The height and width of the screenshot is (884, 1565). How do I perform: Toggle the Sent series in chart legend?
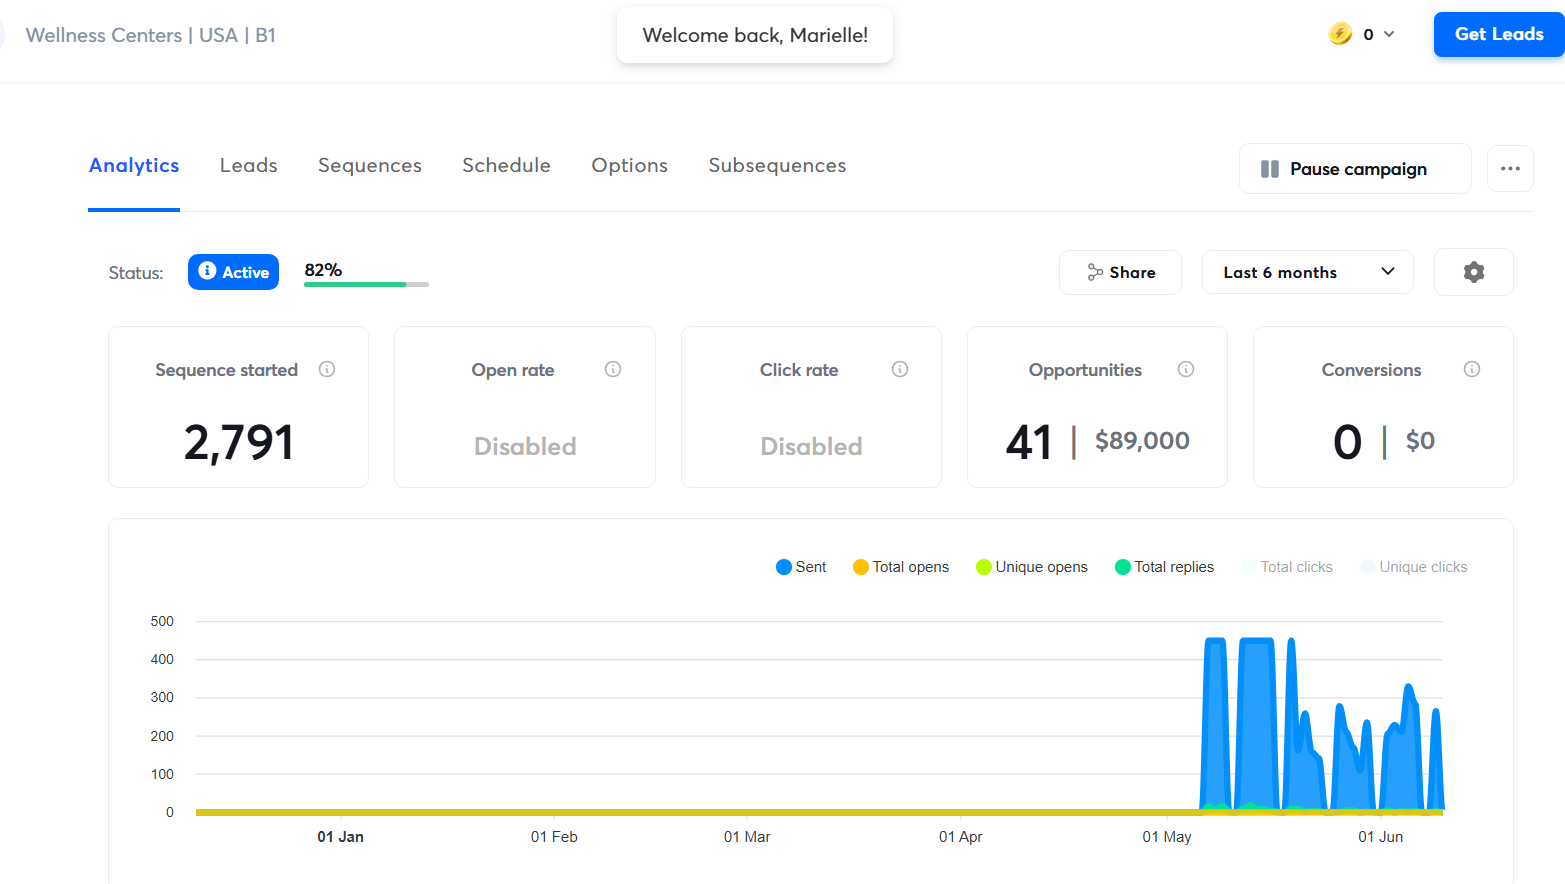[x=801, y=567]
